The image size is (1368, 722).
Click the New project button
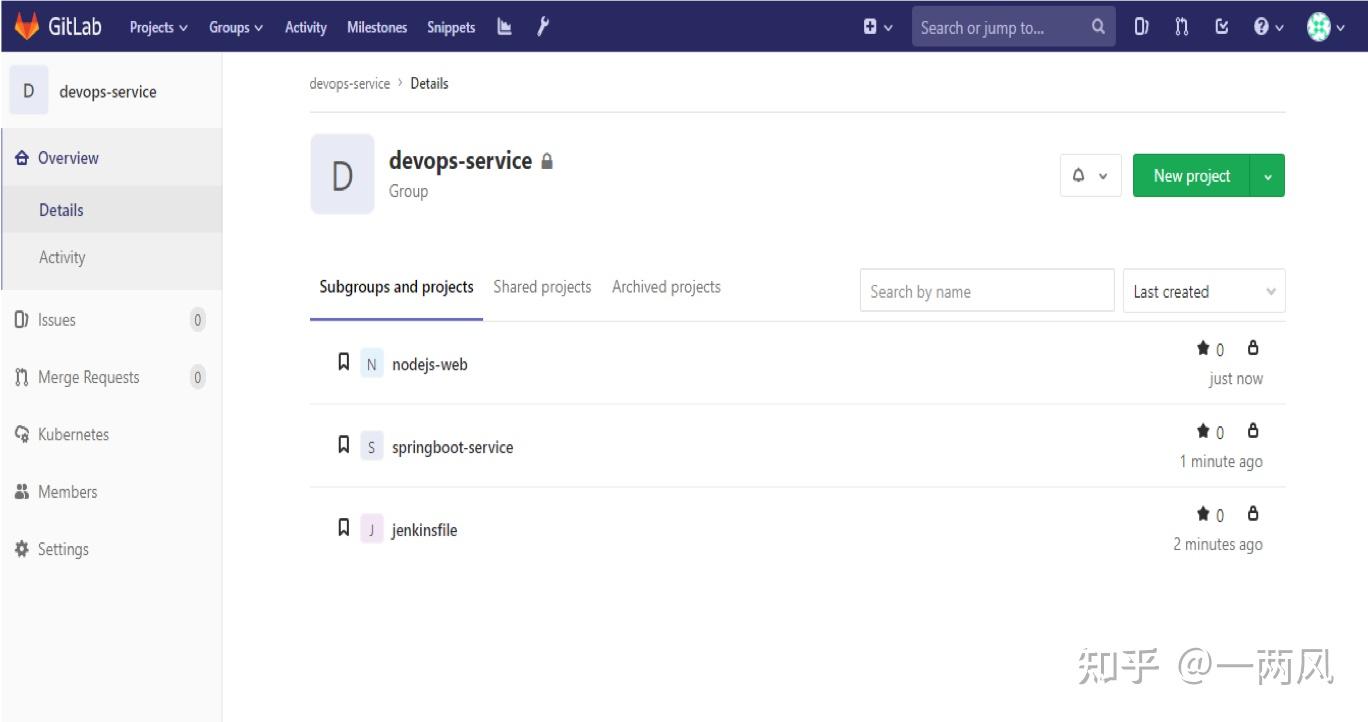pyautogui.click(x=1190, y=175)
